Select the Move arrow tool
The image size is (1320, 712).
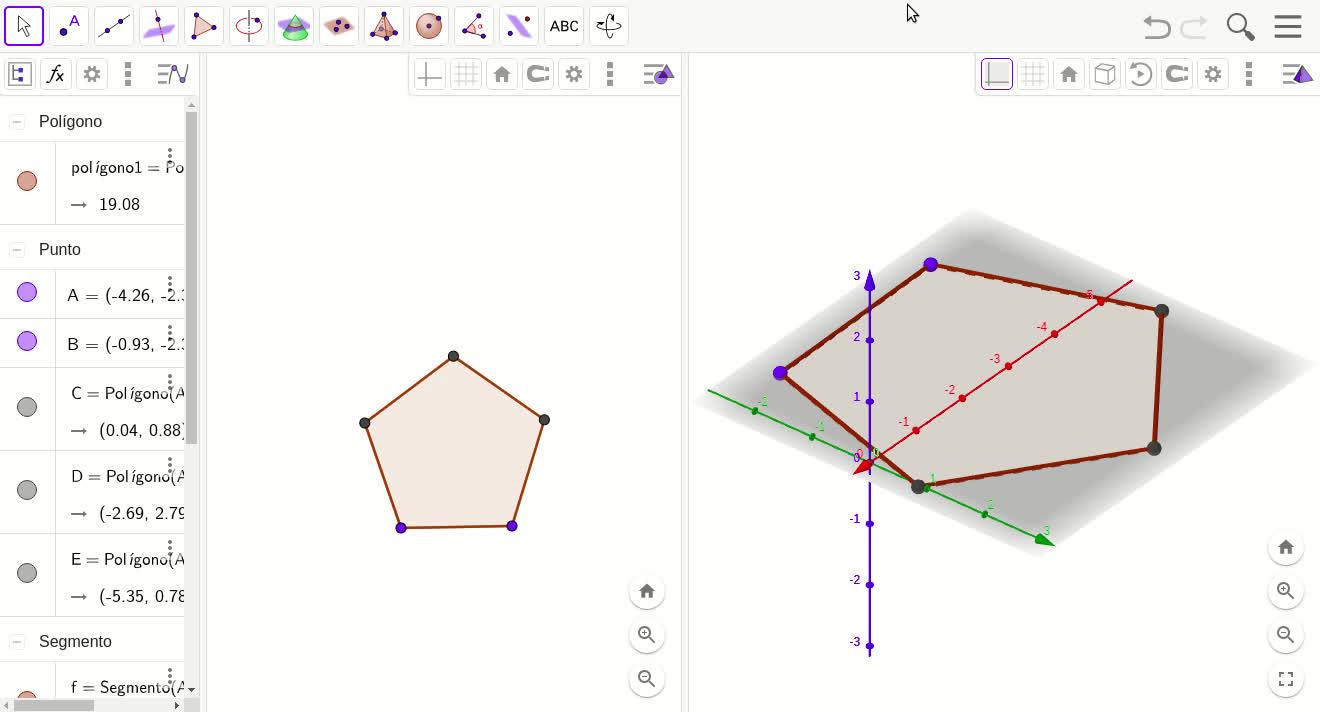point(24,26)
